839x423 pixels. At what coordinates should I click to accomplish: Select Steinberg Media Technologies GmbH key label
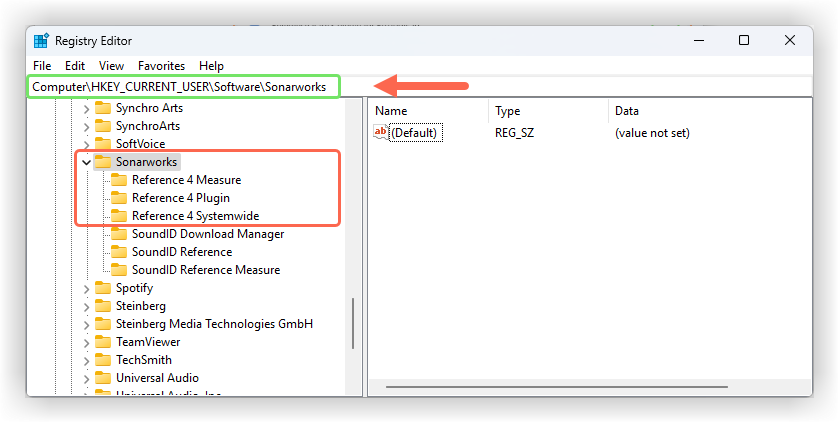[x=214, y=324]
